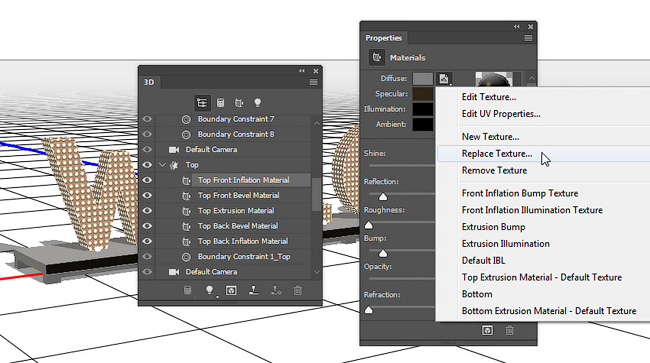Open the Diffuse texture file icon
The image size is (650, 363).
coord(444,78)
